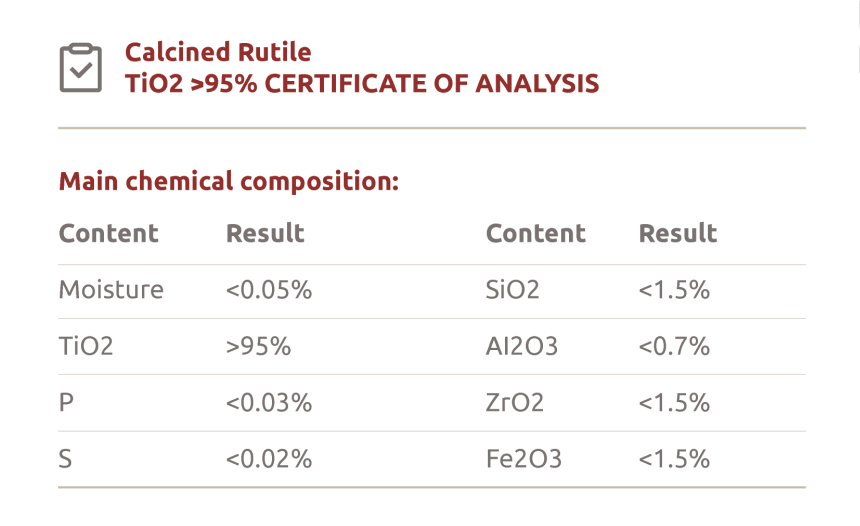Screen dimensions: 860x526
Task: Click the TiO2 result >95% value
Action: (x=258, y=347)
